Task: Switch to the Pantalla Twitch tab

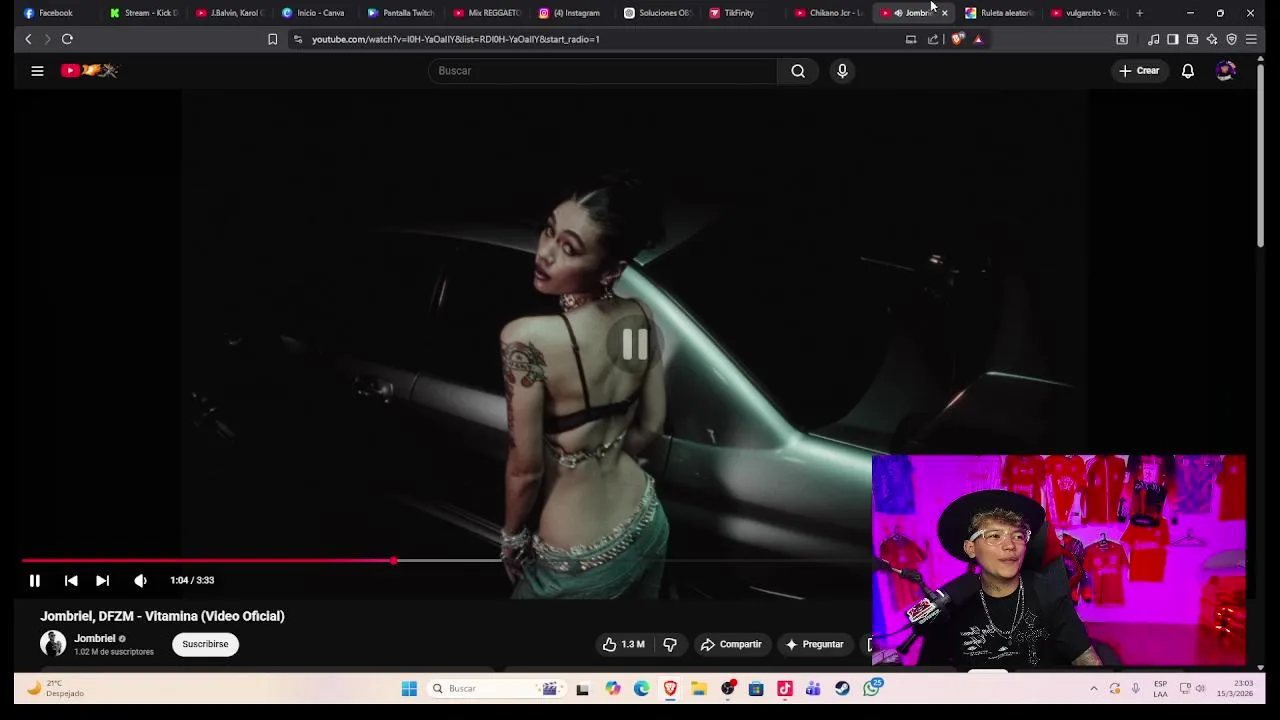Action: tap(402, 13)
